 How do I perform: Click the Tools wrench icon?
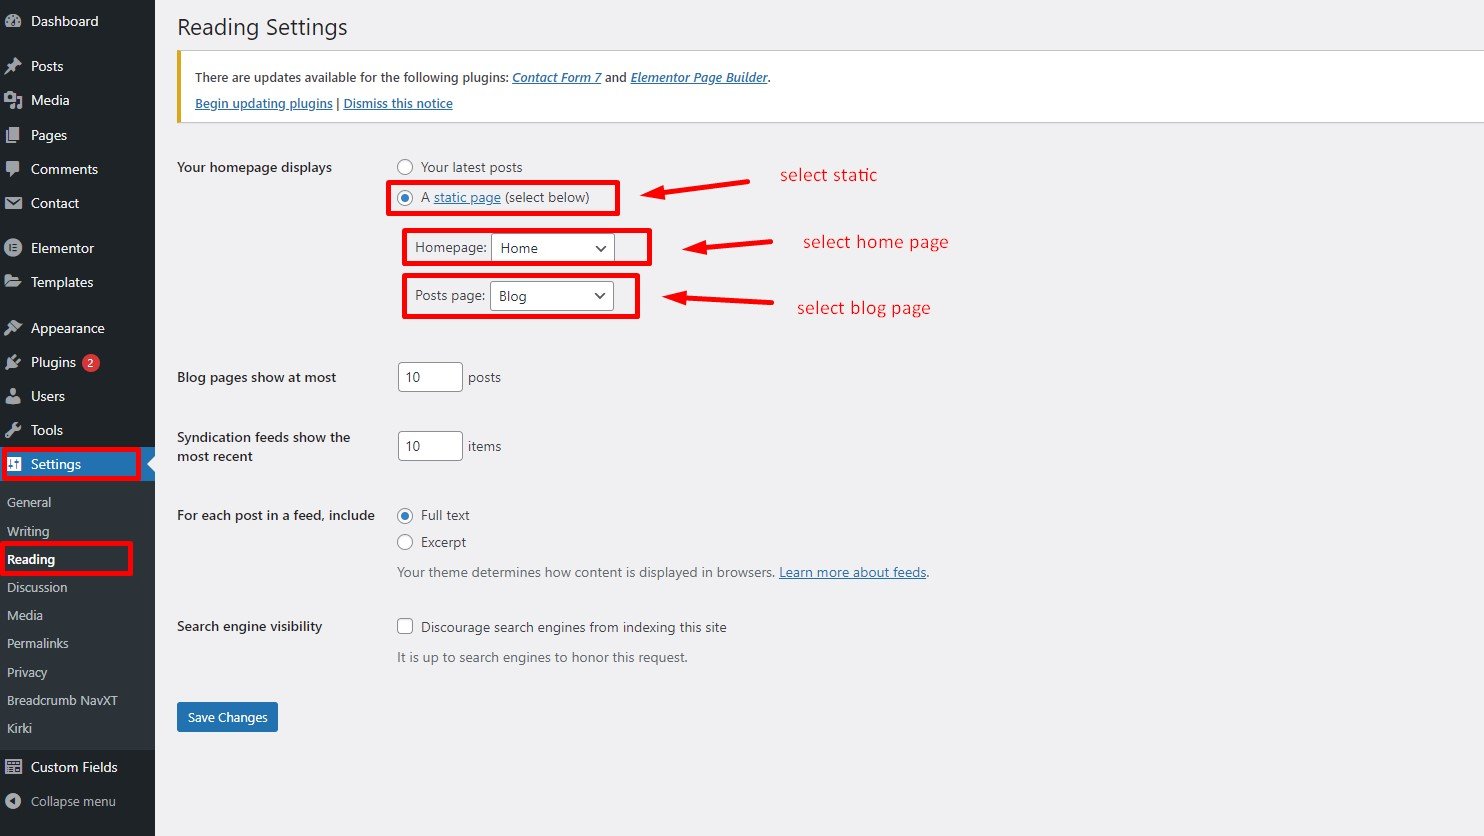[x=13, y=430]
